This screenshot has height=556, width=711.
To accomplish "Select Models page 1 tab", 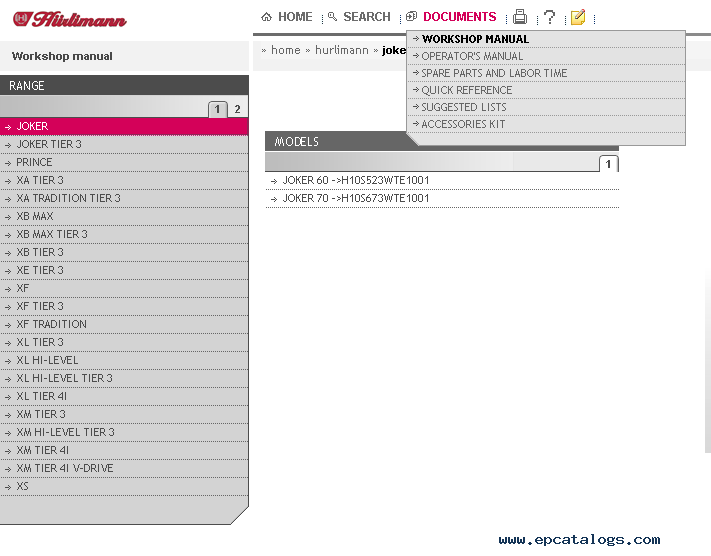I will pyautogui.click(x=608, y=164).
